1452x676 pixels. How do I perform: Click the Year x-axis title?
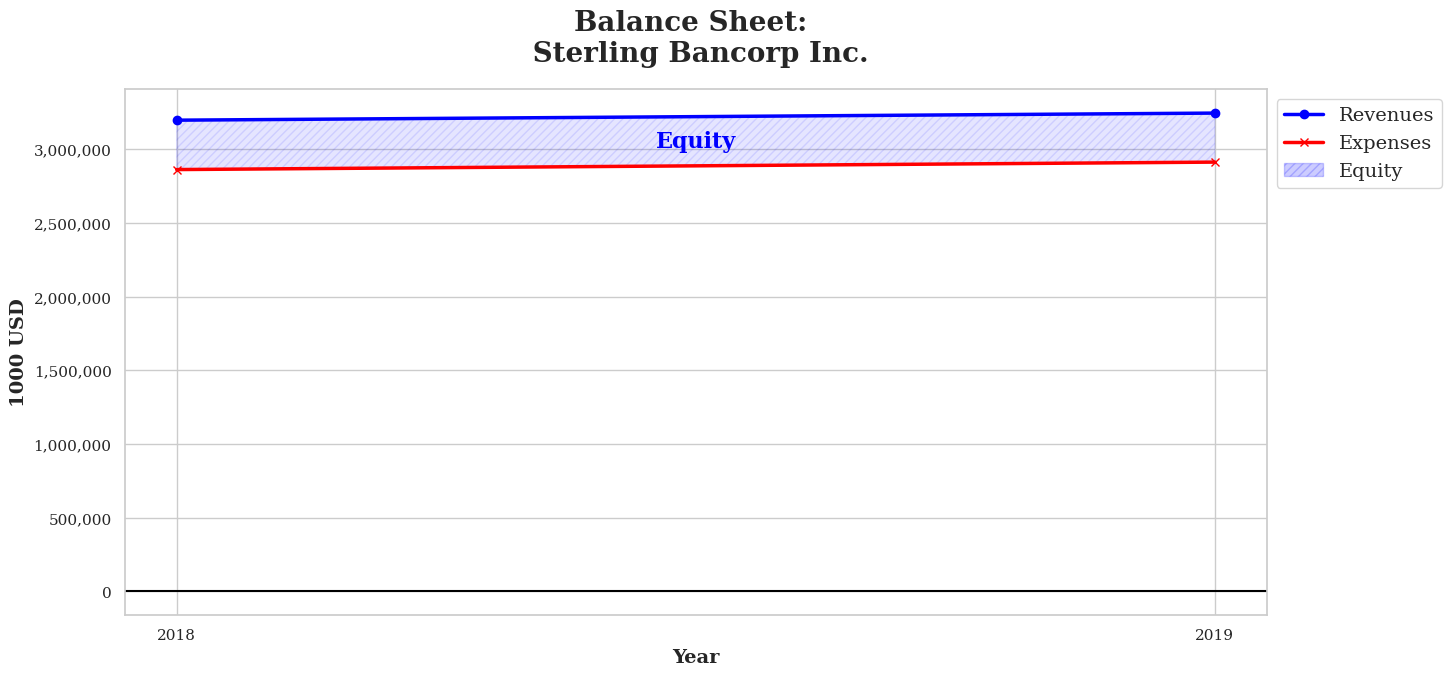(695, 657)
